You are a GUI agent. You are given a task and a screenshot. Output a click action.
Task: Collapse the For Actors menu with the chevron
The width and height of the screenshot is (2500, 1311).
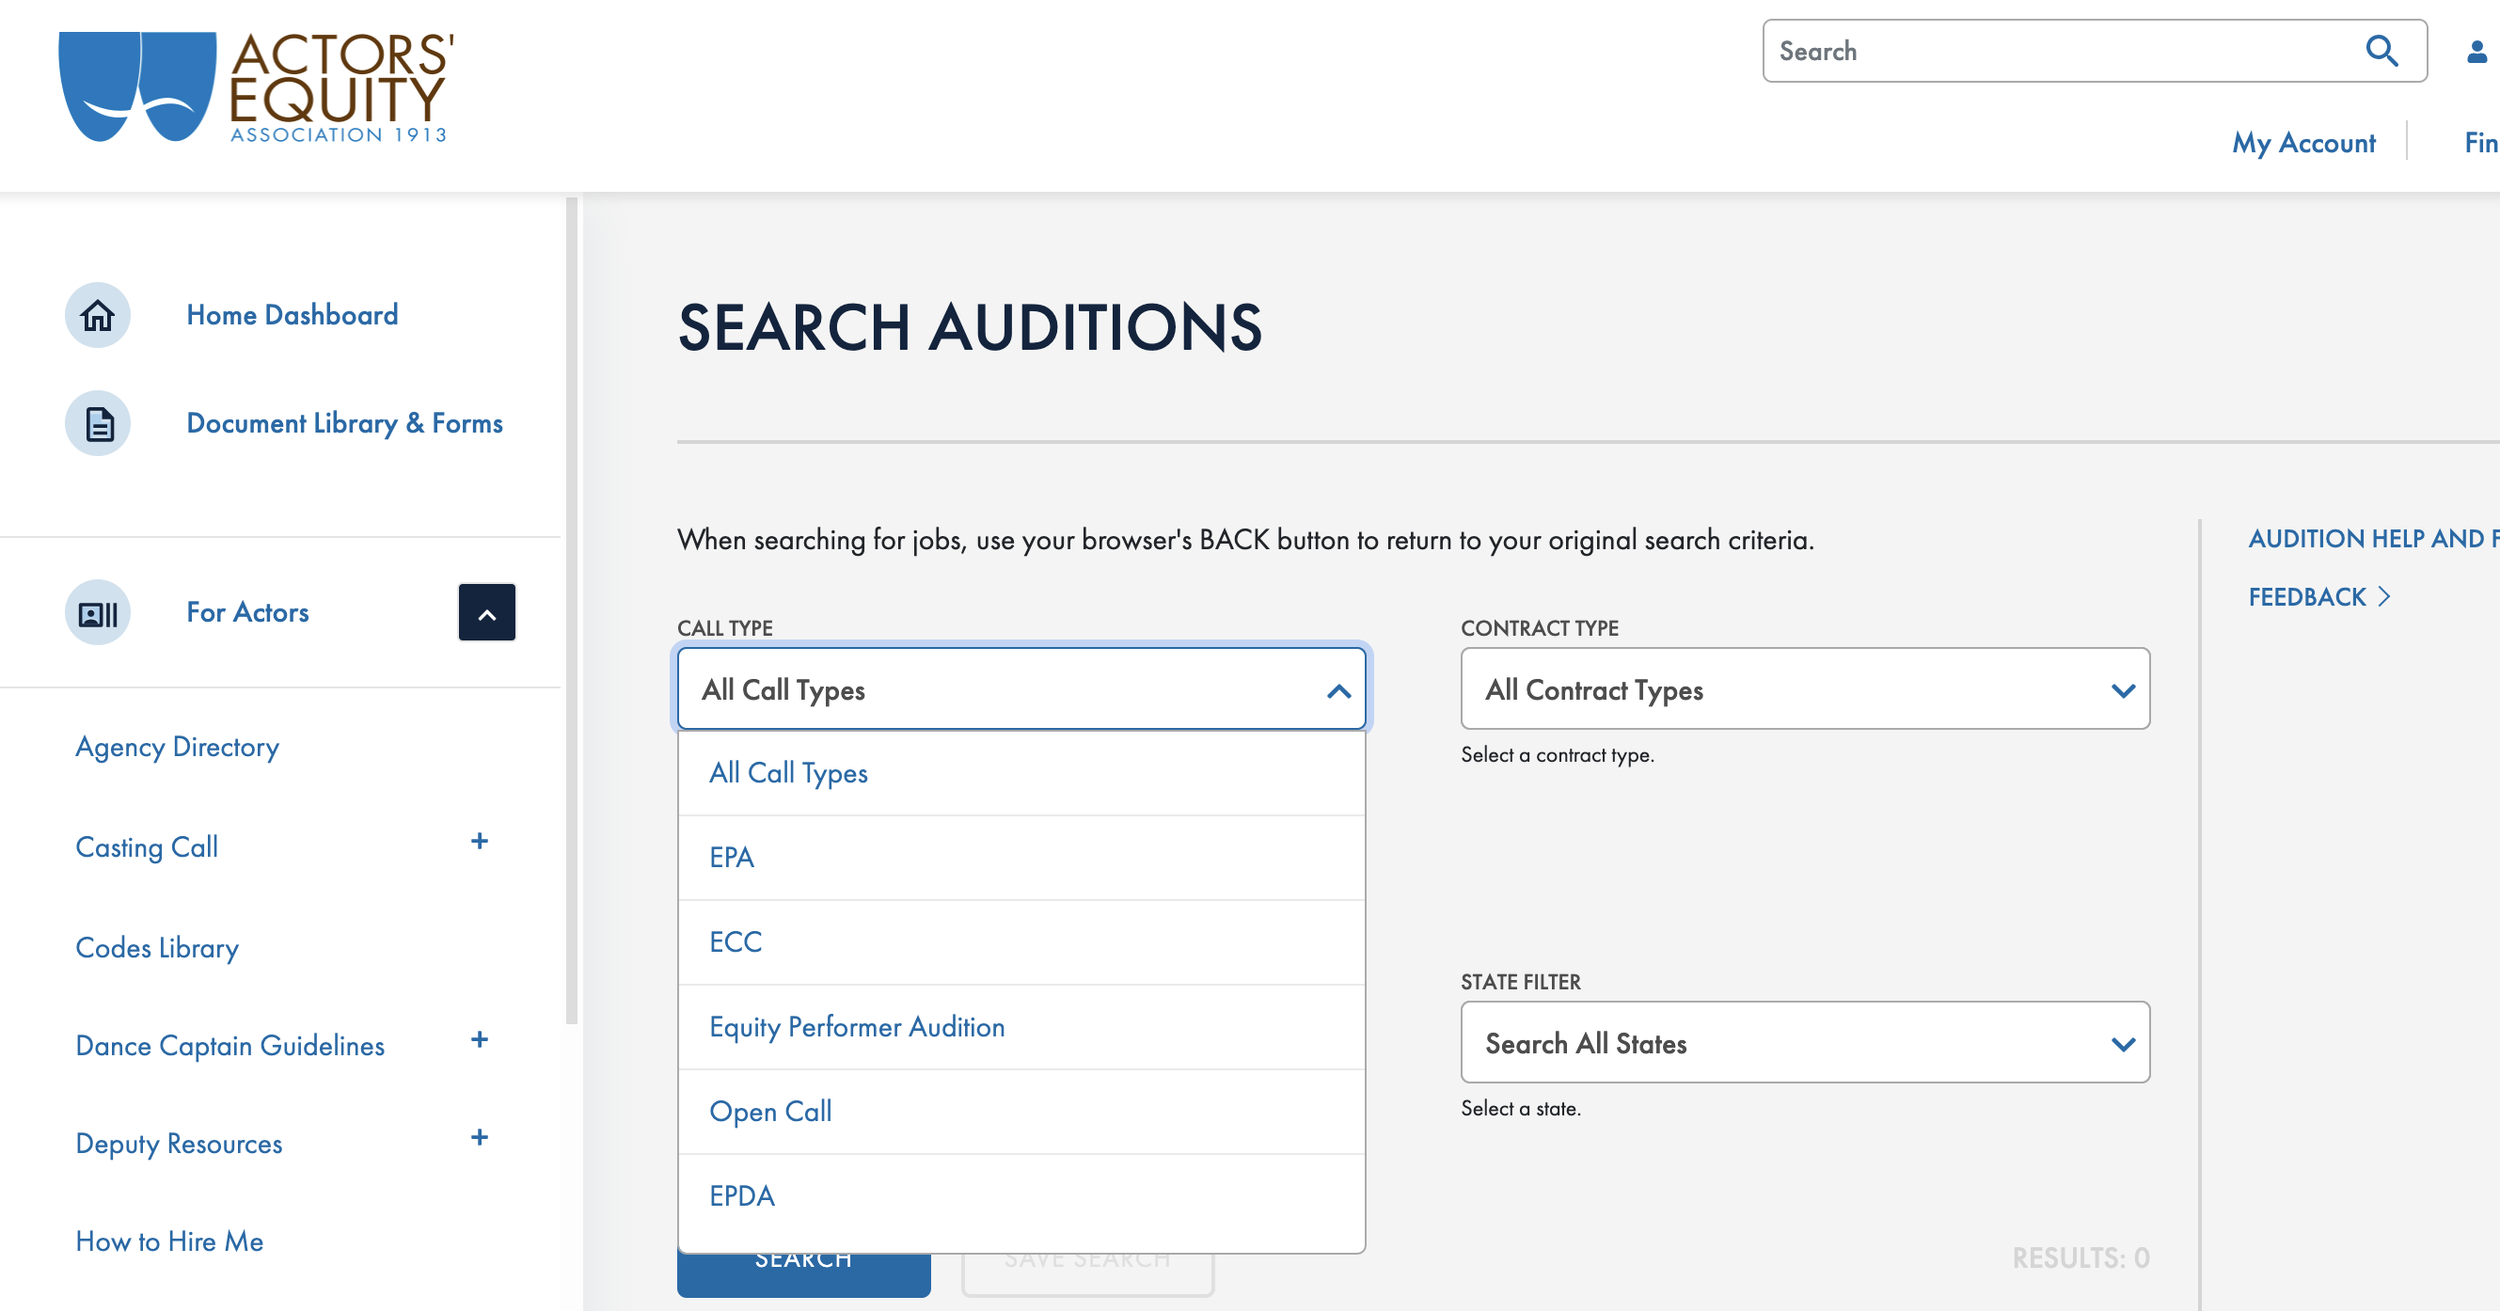(x=487, y=612)
